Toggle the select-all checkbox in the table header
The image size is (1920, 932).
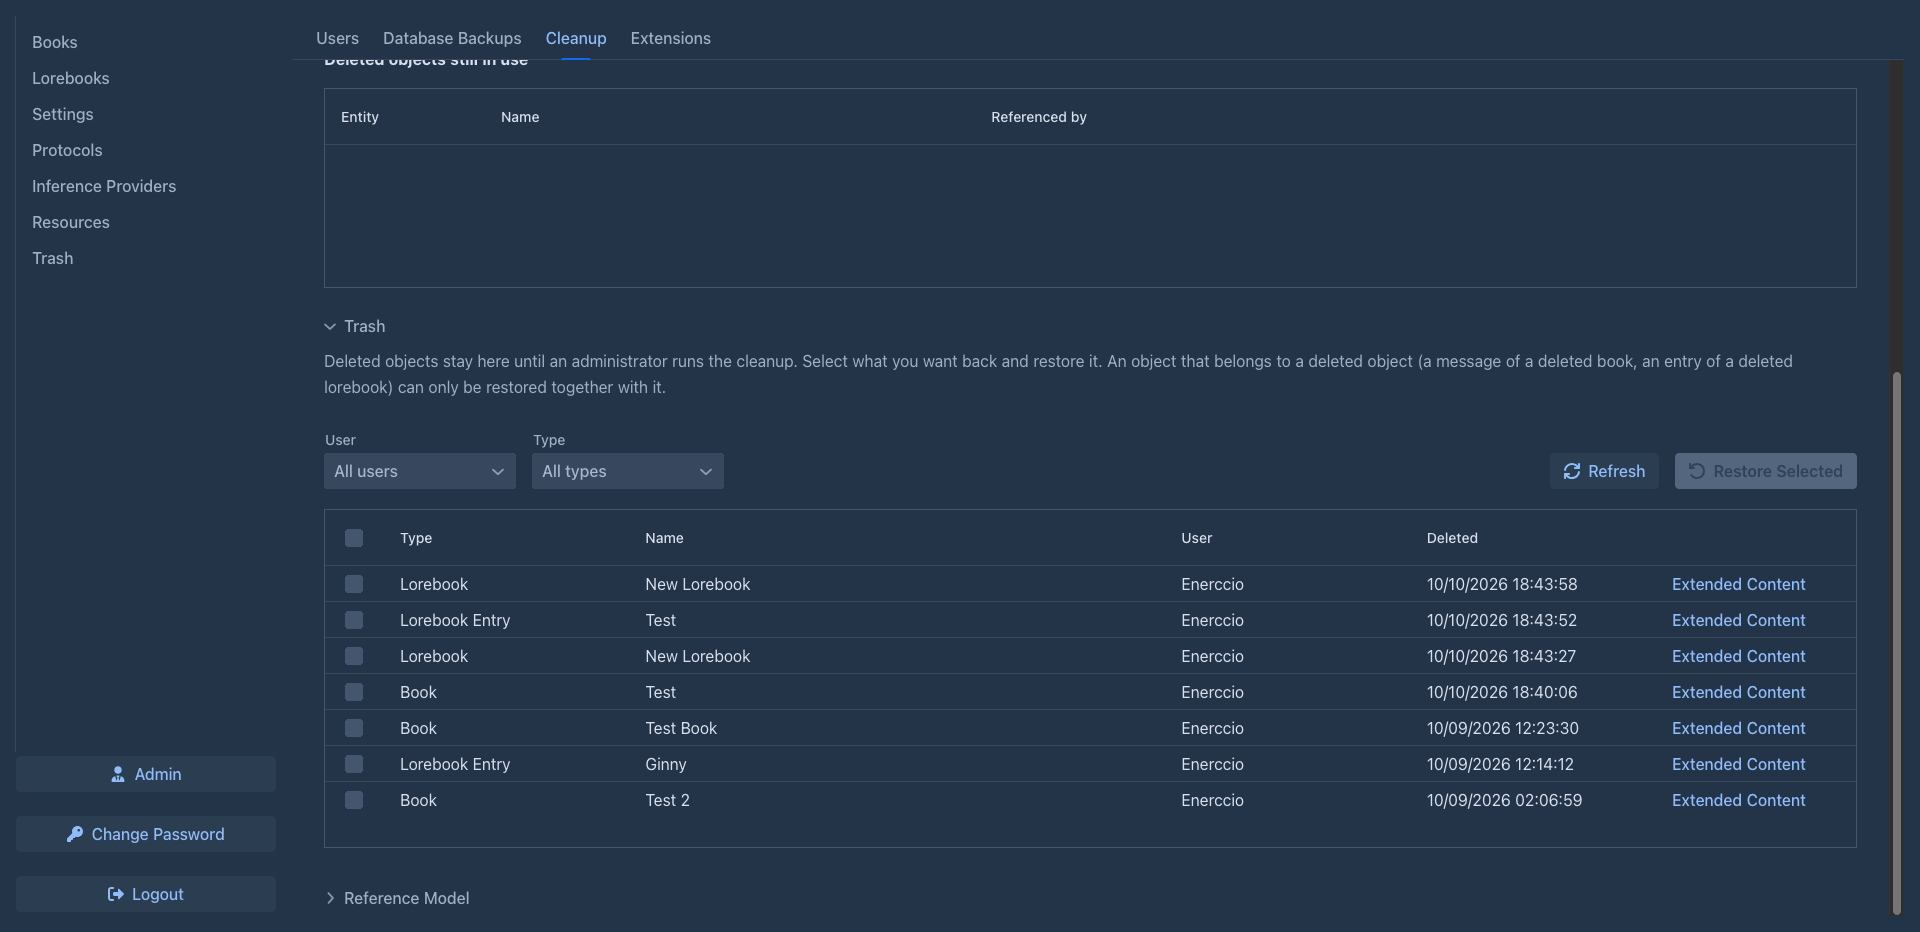(354, 538)
